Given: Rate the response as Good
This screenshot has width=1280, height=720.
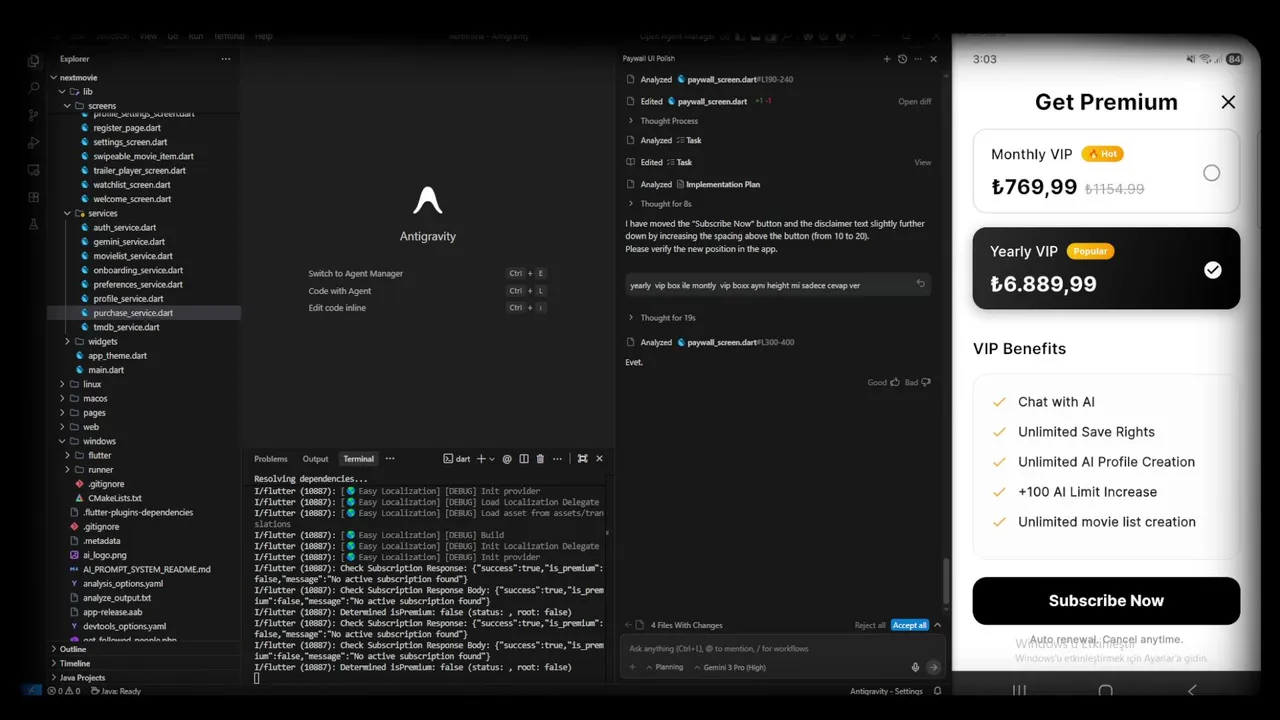Looking at the screenshot, I should click(x=883, y=382).
